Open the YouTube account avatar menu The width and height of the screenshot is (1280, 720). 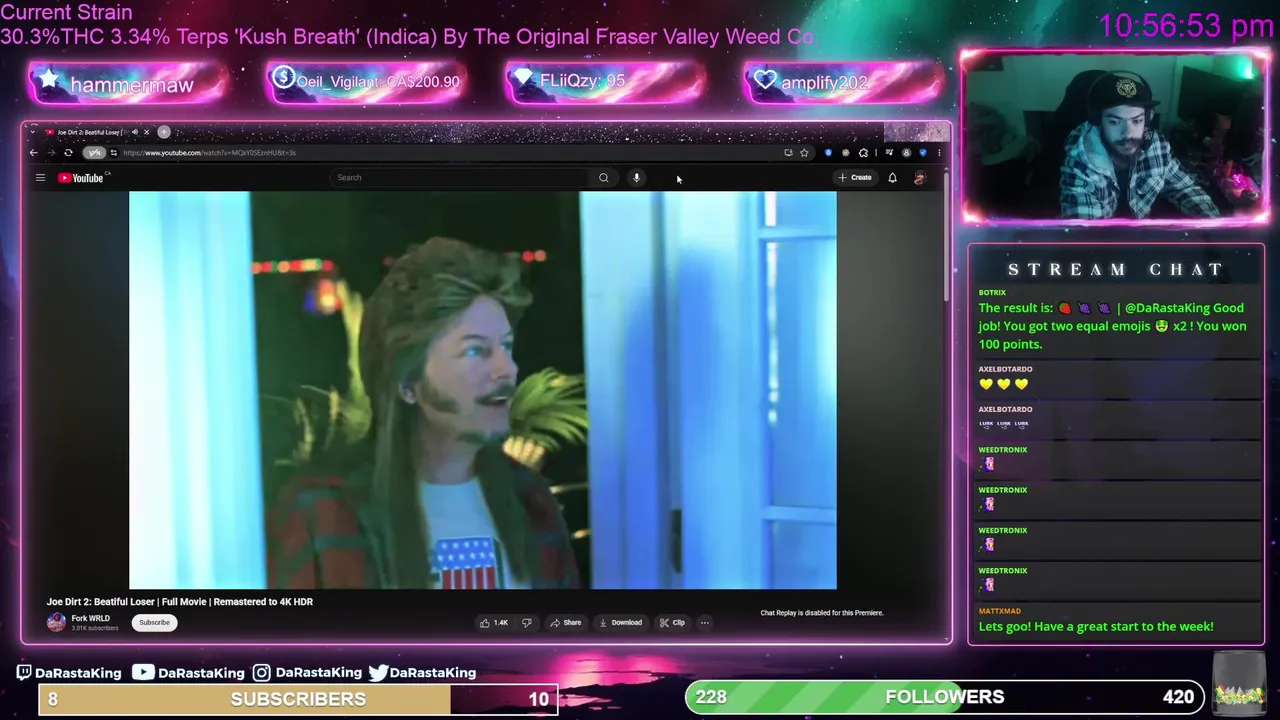coord(919,178)
